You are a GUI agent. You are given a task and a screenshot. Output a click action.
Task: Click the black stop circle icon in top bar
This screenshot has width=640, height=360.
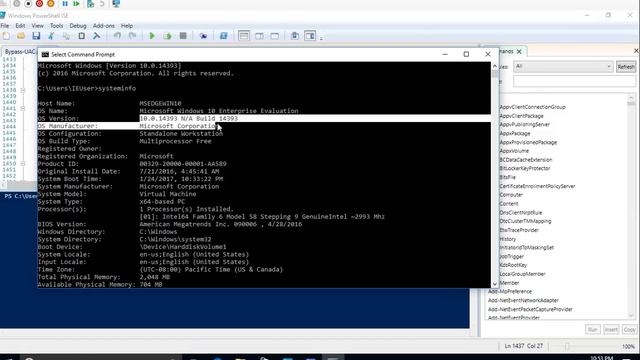coord(28,4)
